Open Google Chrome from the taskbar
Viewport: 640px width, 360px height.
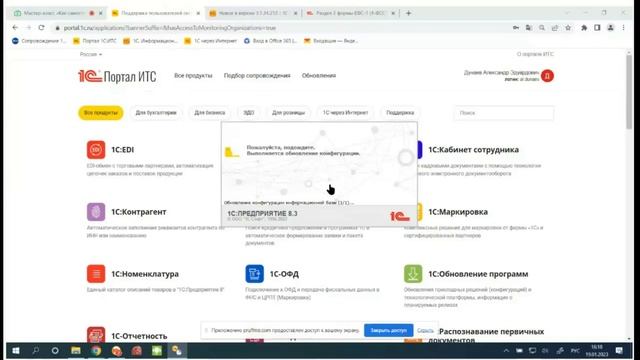96,351
